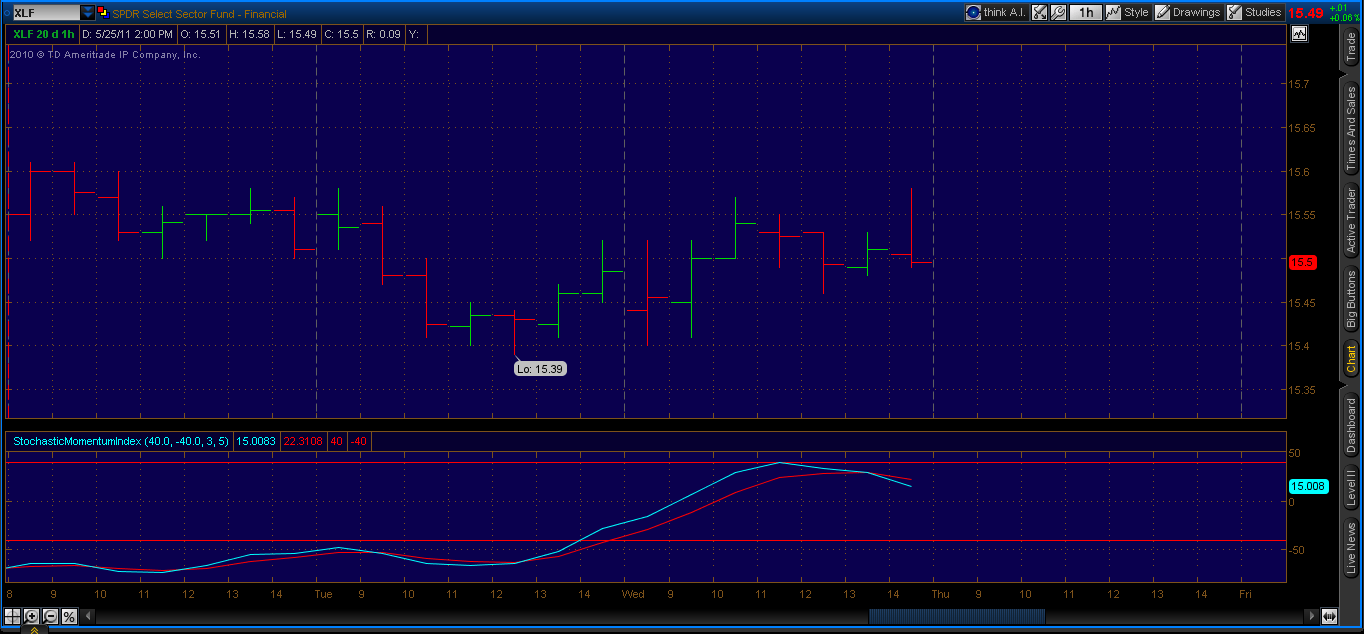
Task: Click the Lo: 15.39 price bubble
Action: tap(541, 369)
